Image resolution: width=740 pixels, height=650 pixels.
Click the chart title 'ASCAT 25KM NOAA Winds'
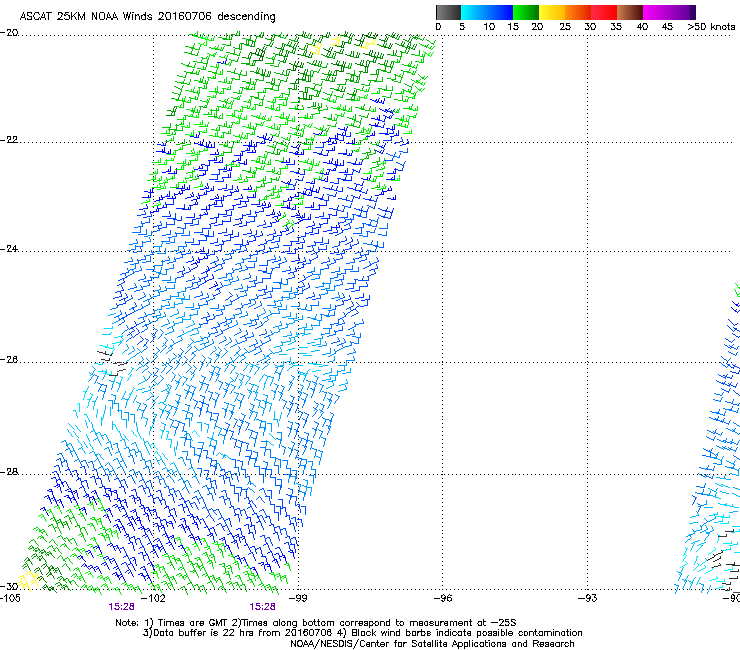[x=86, y=16]
